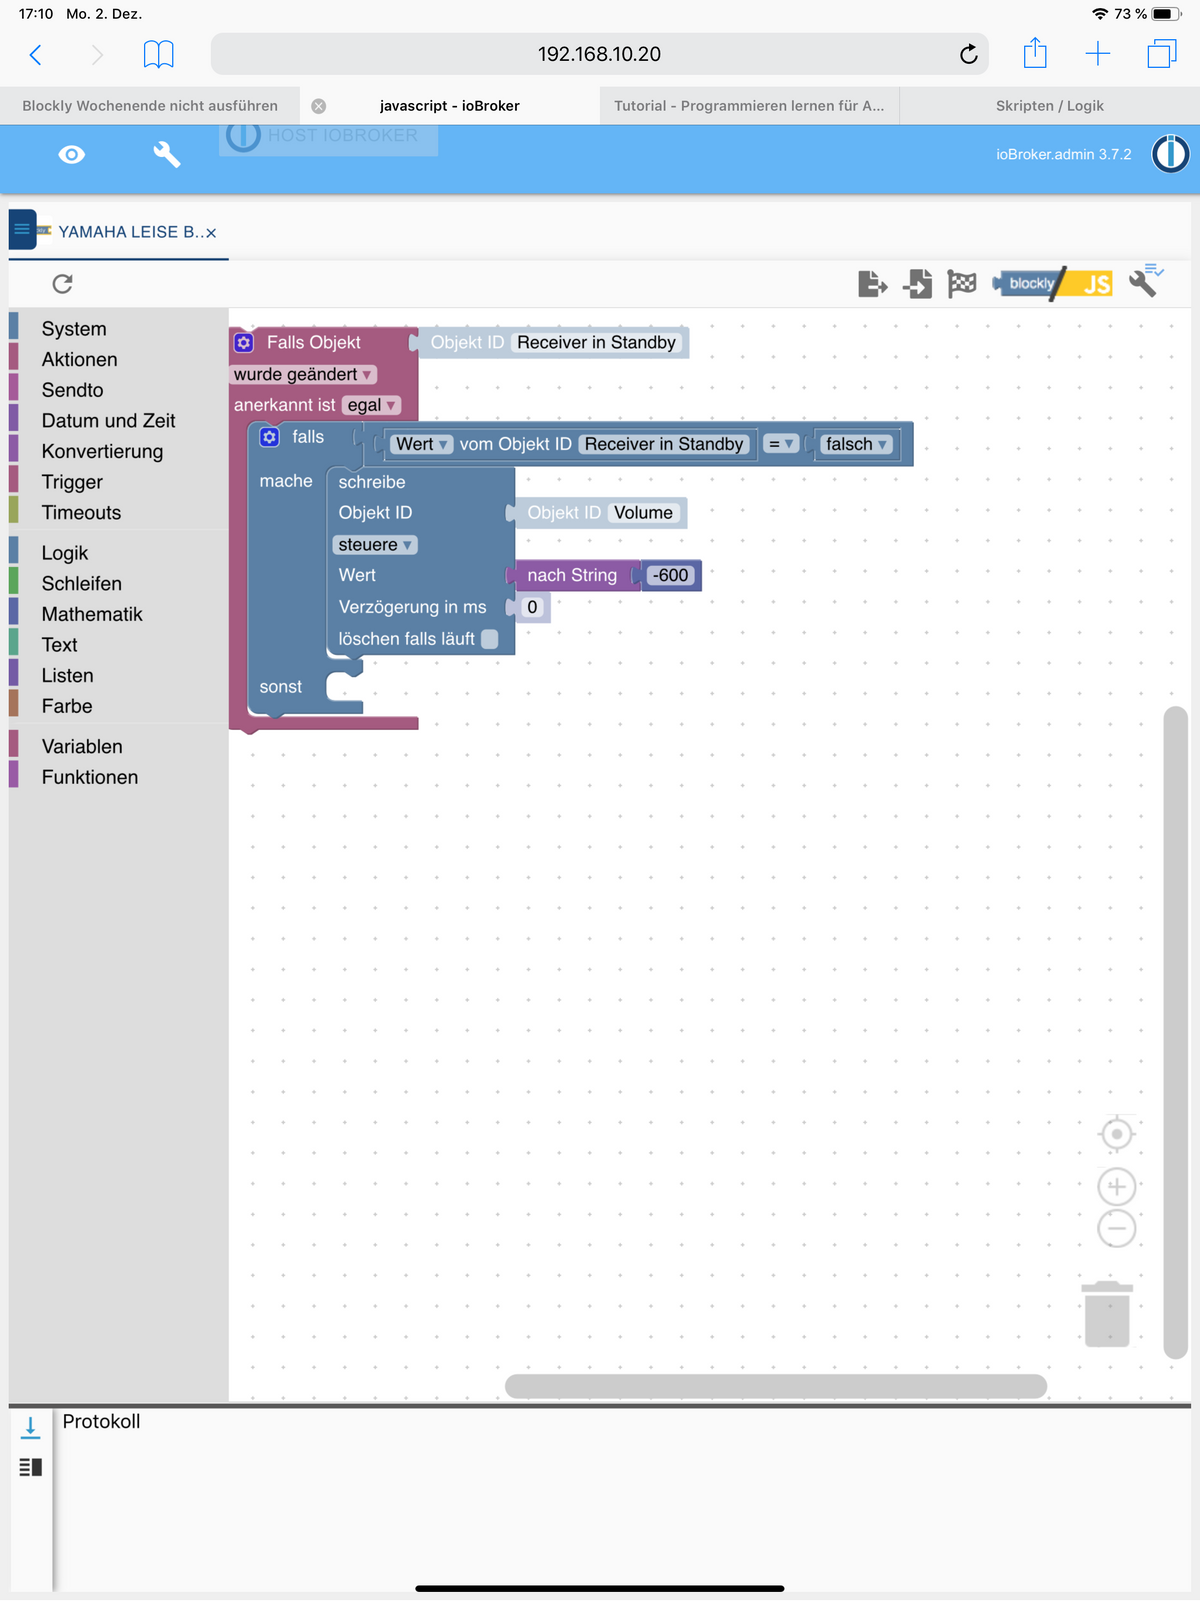Edit the -600 number value
Screen dimensions: 1200x1601
tap(670, 576)
